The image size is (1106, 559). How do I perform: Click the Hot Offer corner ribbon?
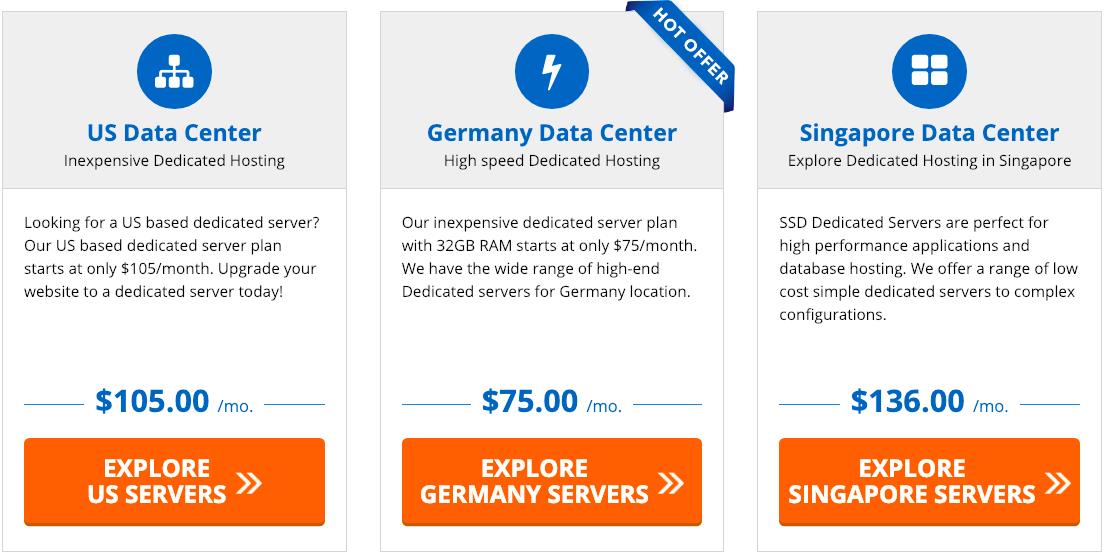[683, 52]
